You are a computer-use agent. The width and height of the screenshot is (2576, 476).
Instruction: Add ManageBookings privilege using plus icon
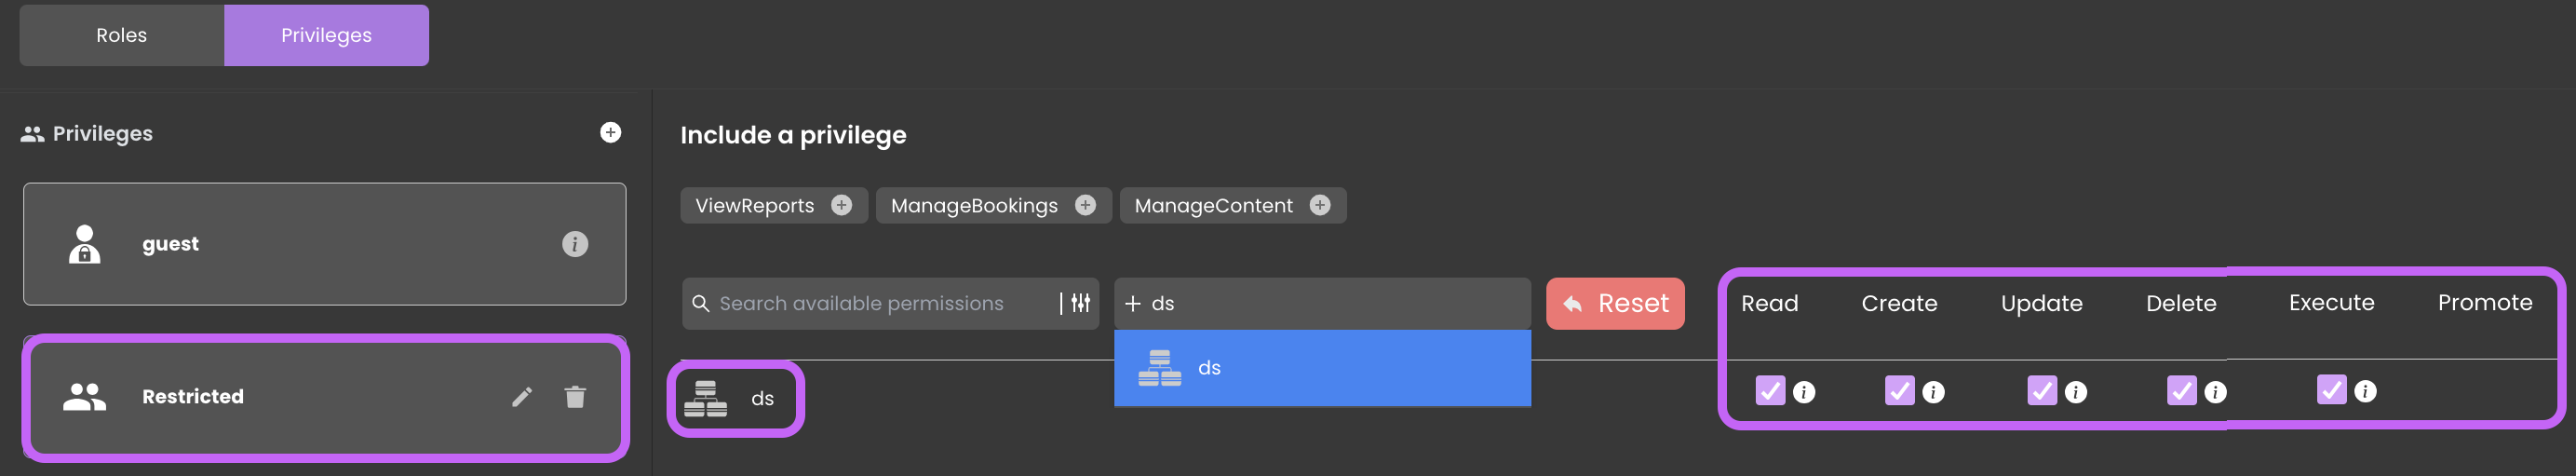pos(1085,205)
